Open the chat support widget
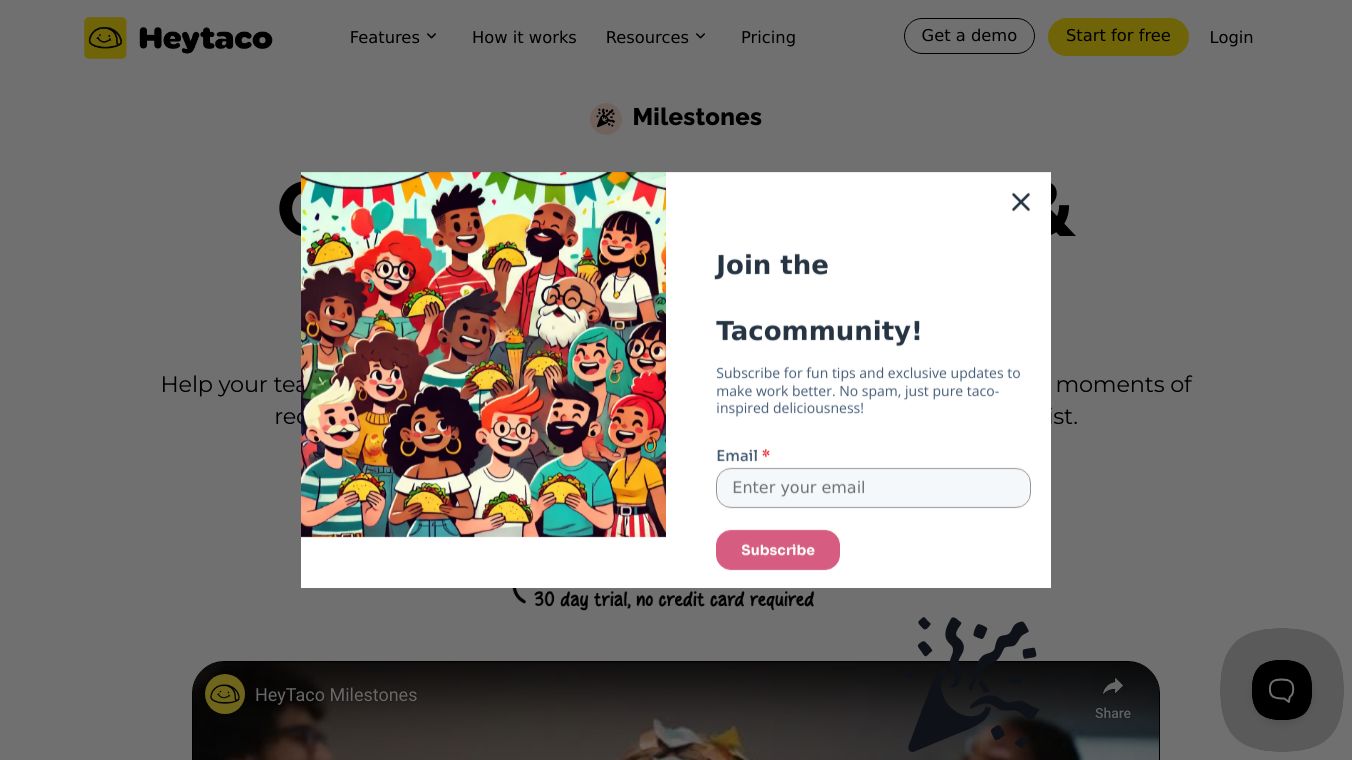This screenshot has width=1352, height=760. (x=1281, y=690)
